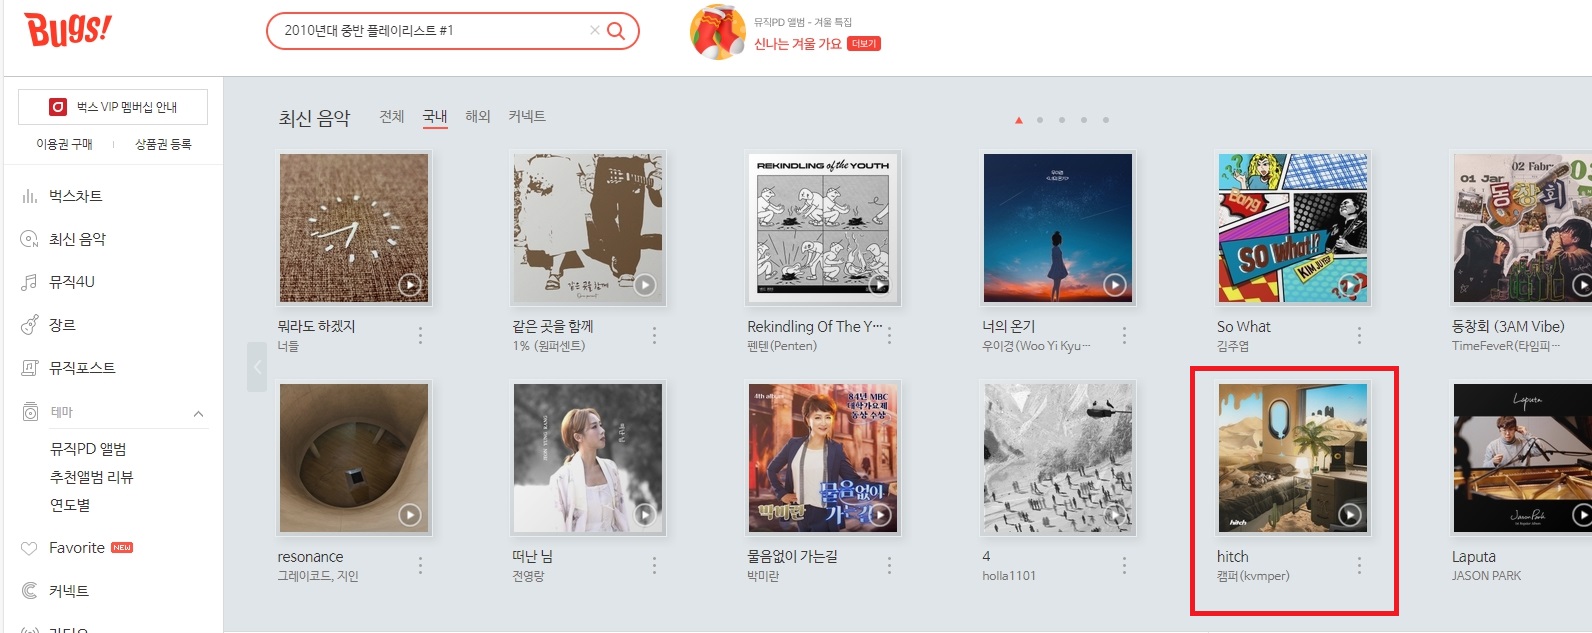Open the music note 뮤직4U icon
The image size is (1592, 633).
coord(29,282)
